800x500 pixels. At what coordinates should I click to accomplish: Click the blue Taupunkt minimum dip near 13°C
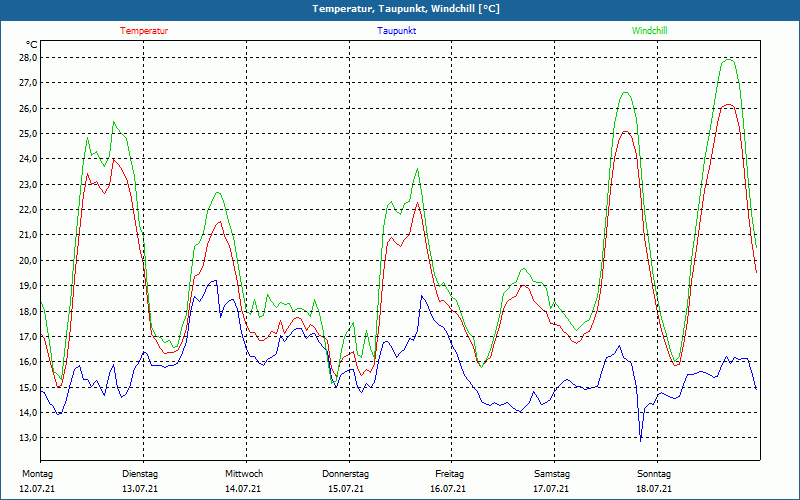[641, 440]
